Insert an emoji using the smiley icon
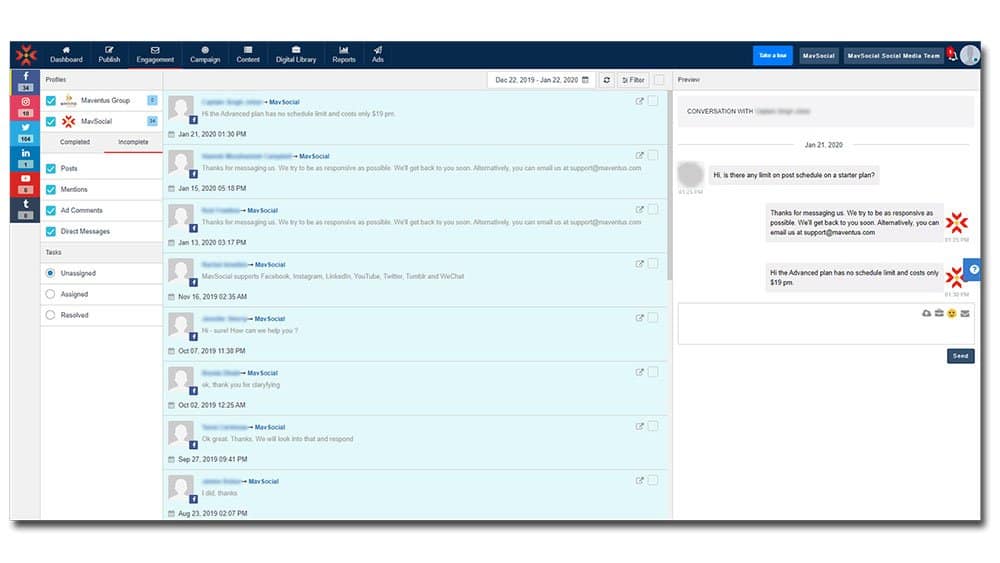This screenshot has width=1000, height=563. point(952,313)
